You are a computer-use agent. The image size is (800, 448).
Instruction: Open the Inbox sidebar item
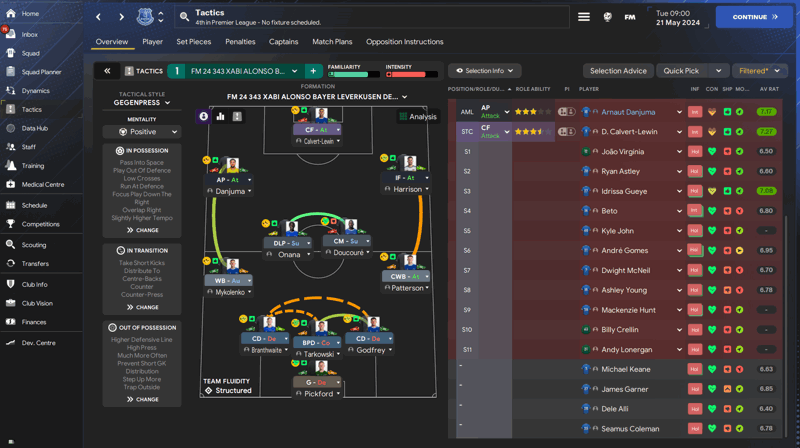coord(30,34)
